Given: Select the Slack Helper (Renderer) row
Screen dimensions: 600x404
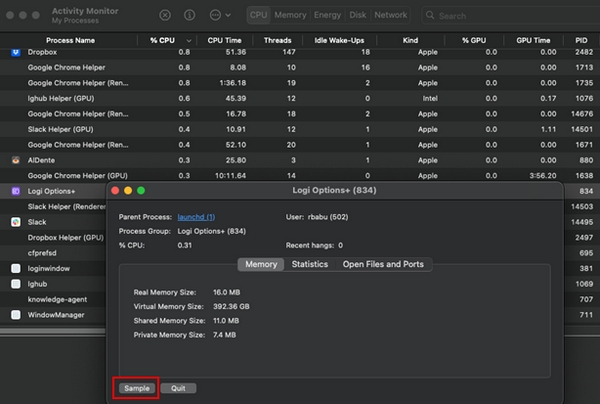Looking at the screenshot, I should tap(53, 207).
